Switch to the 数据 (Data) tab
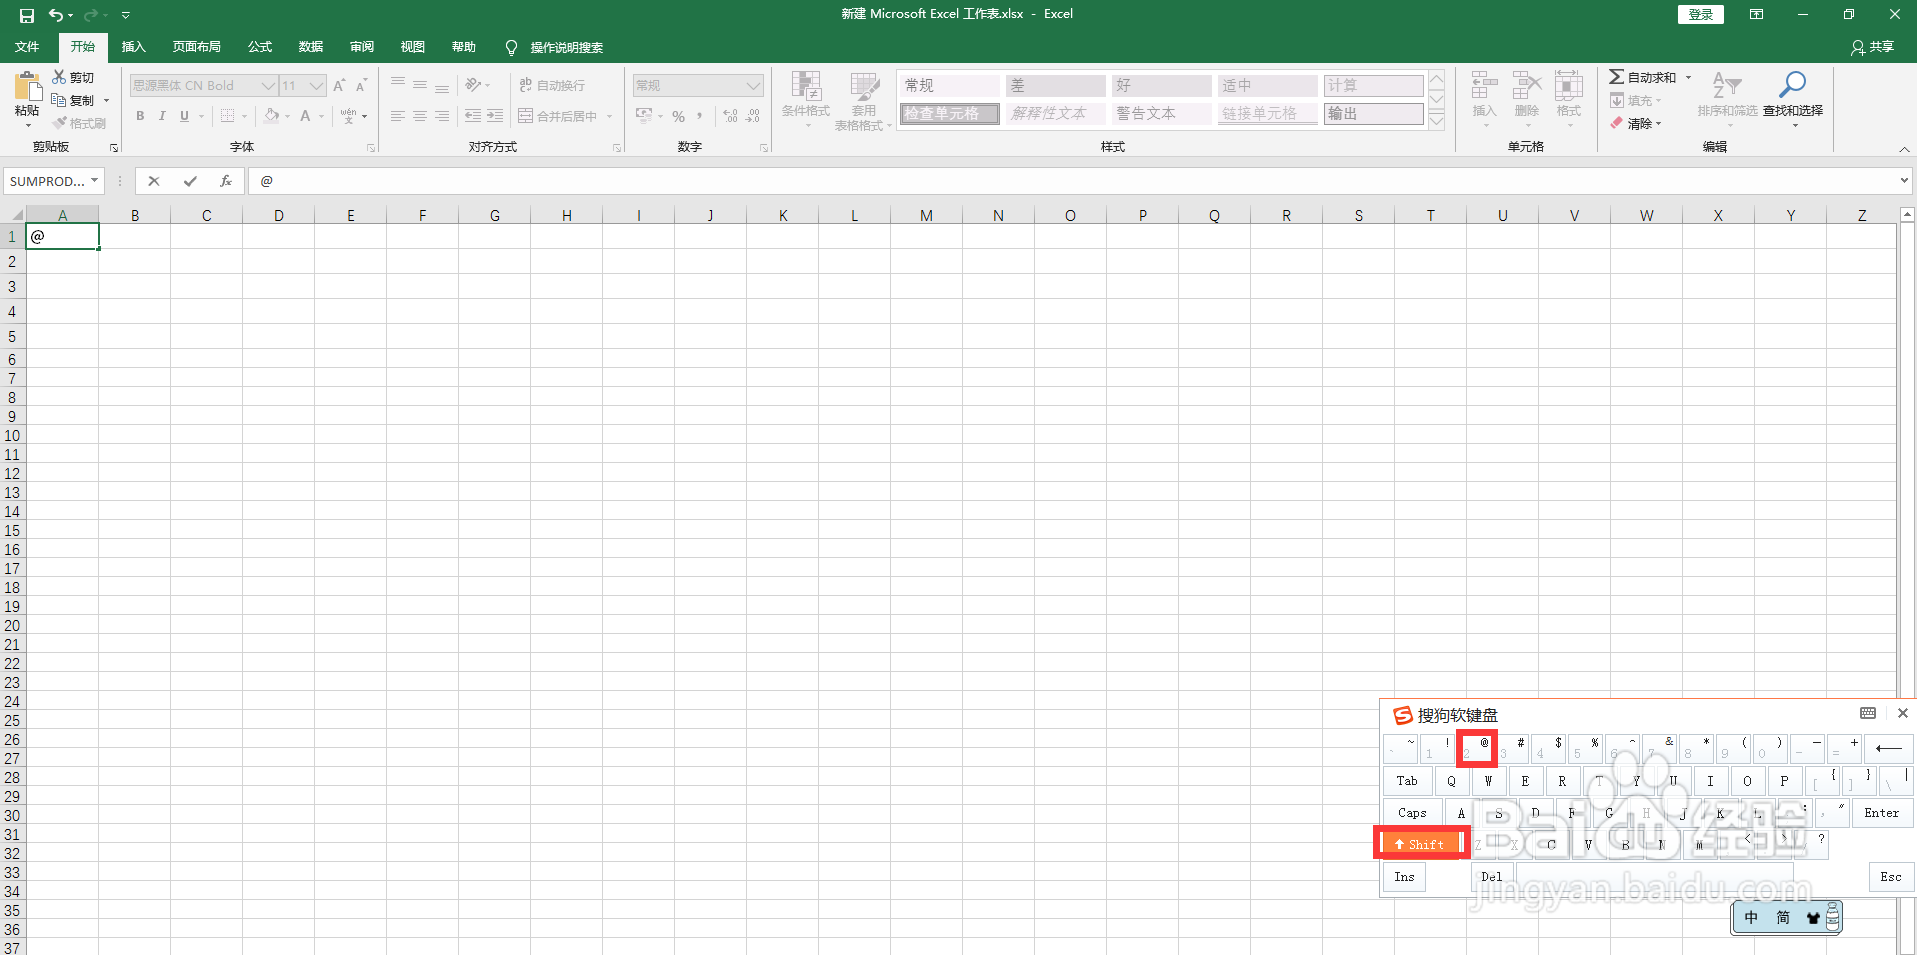Screen dimensions: 1917x955 [x=311, y=47]
